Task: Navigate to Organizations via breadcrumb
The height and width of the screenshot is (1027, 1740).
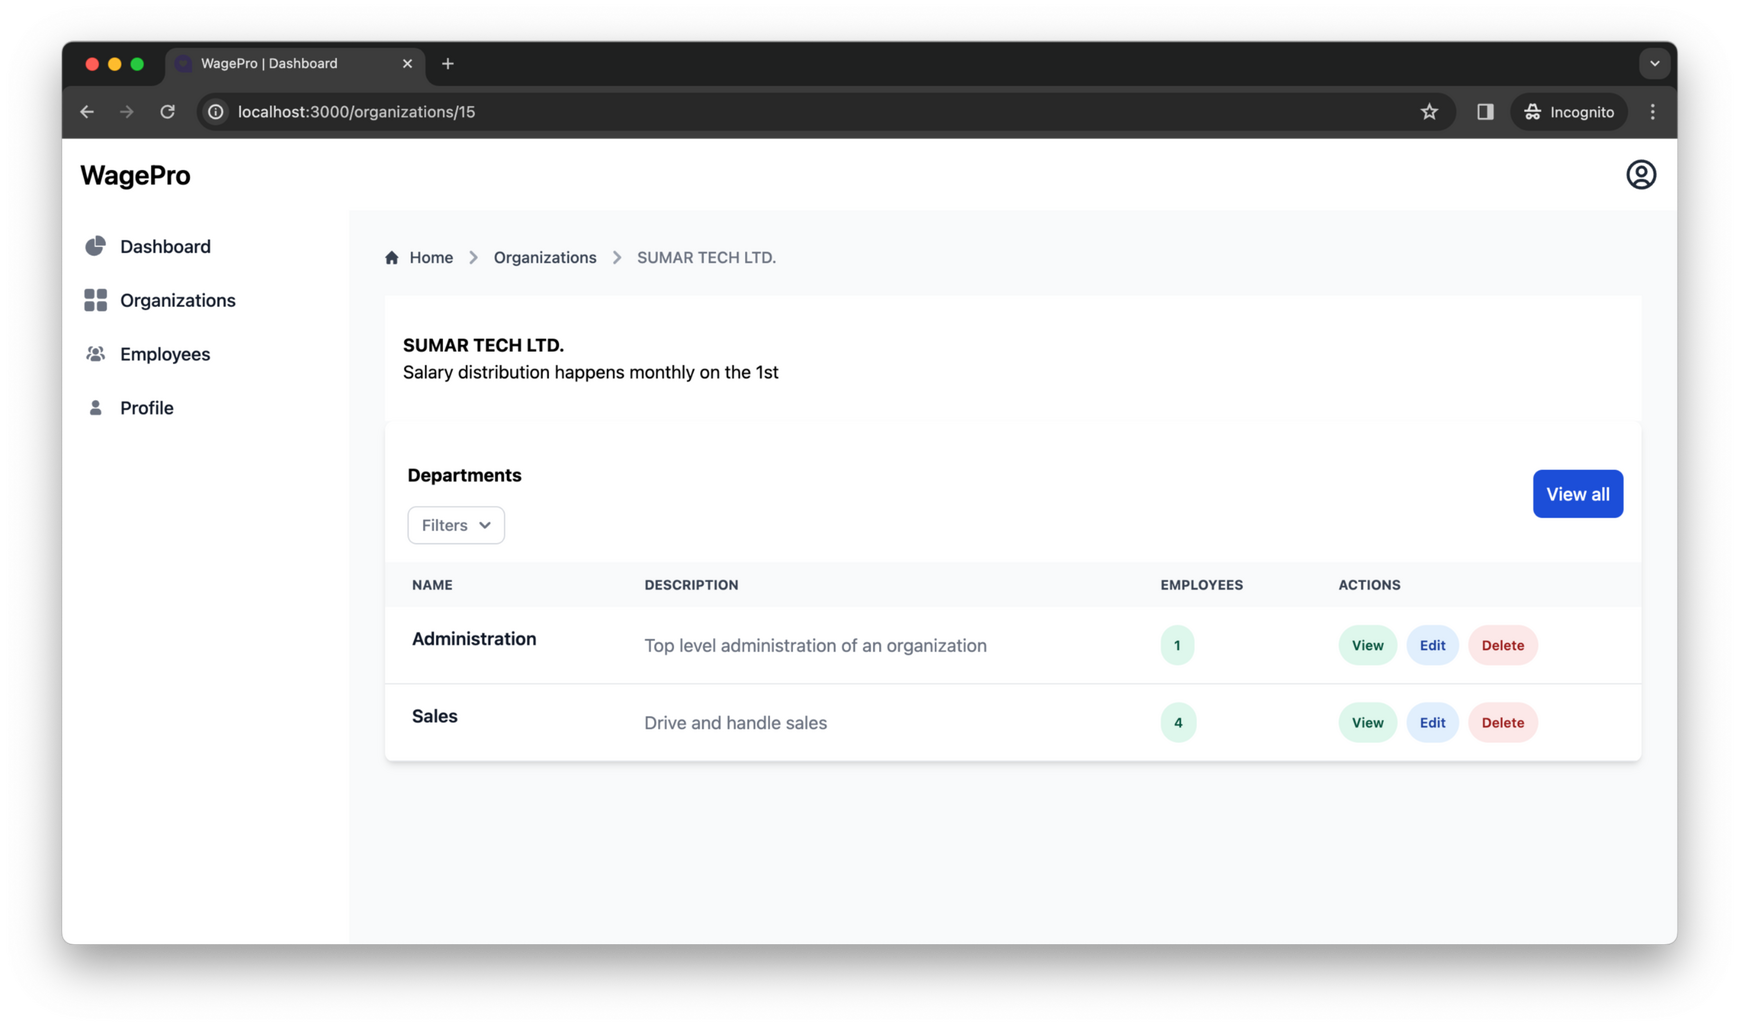Action: (544, 257)
